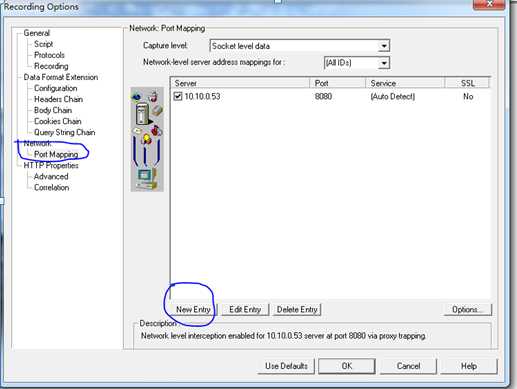
Task: Select General in the options tree
Action: point(37,33)
